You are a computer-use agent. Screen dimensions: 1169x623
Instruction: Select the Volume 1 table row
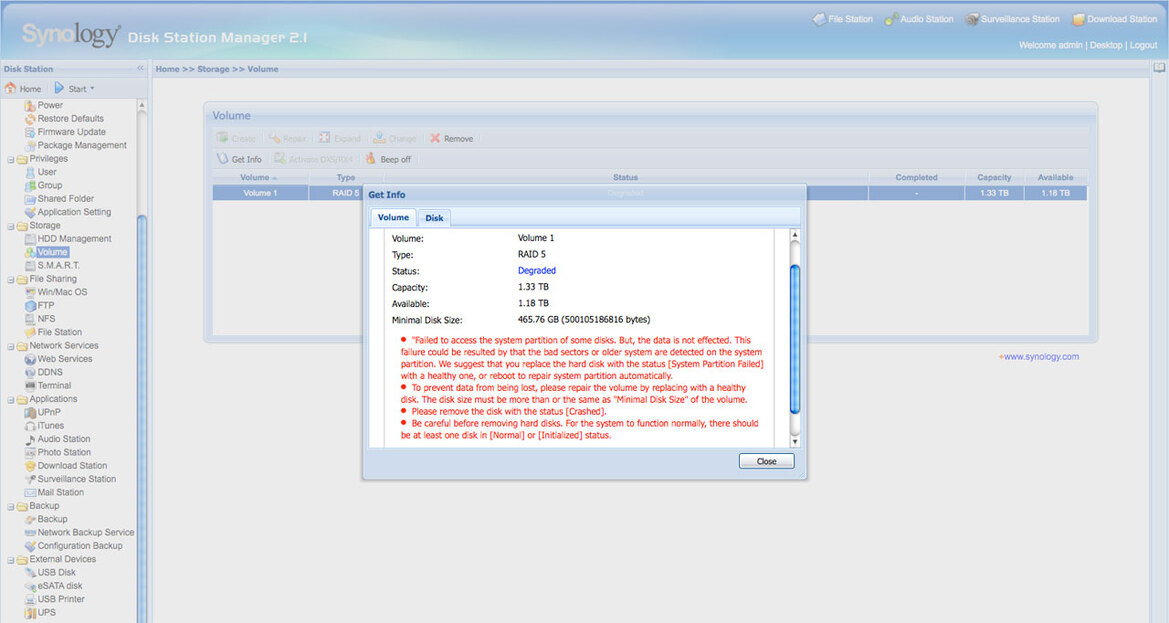tap(649, 193)
